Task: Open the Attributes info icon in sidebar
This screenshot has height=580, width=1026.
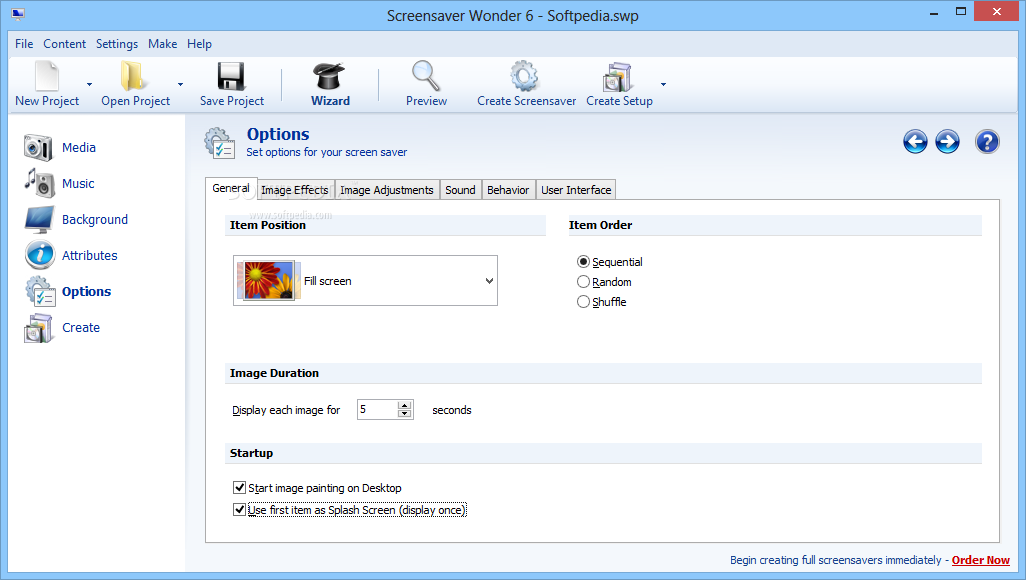Action: (x=40, y=255)
